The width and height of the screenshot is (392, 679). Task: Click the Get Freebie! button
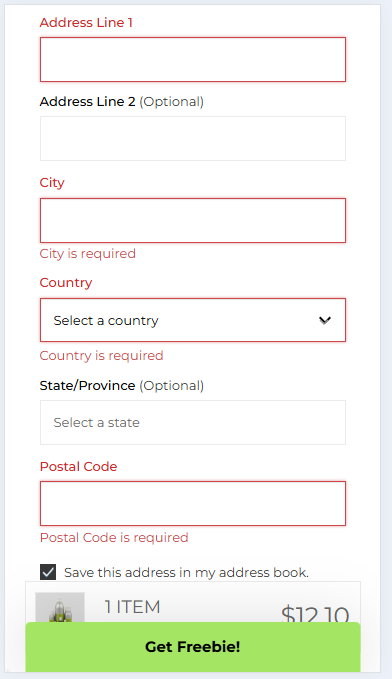pyautogui.click(x=193, y=647)
